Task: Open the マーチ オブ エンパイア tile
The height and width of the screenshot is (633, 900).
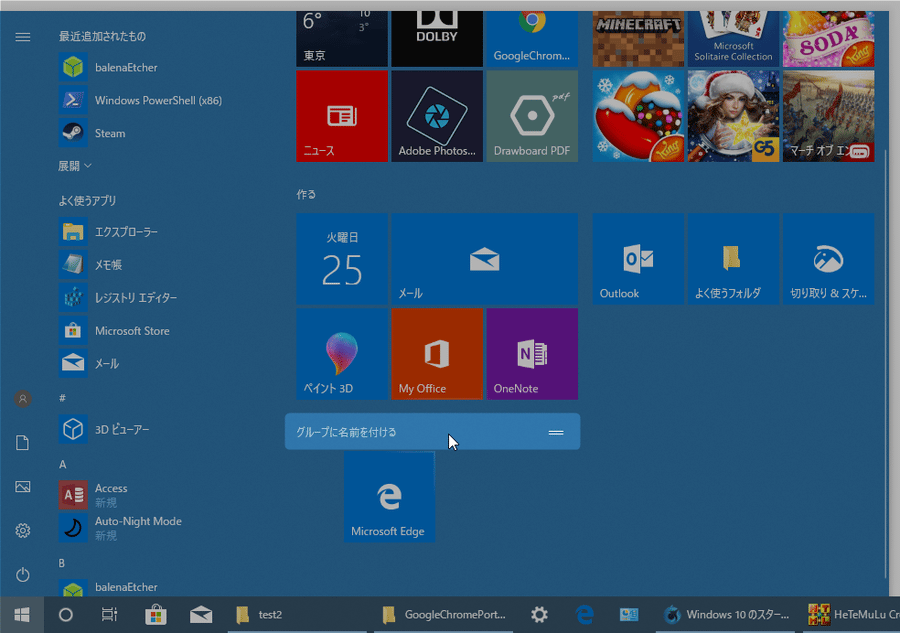Action: click(x=828, y=116)
